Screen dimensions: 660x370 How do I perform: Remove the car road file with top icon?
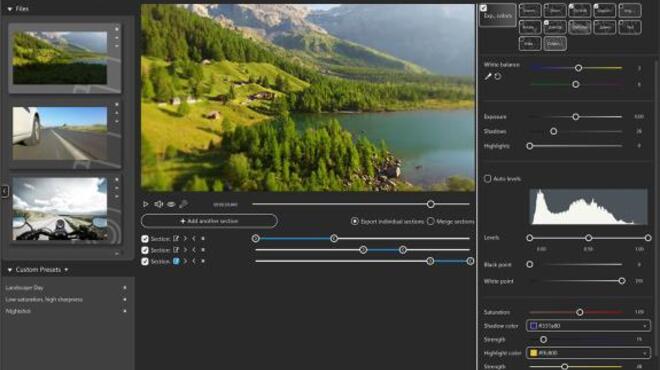(x=117, y=104)
